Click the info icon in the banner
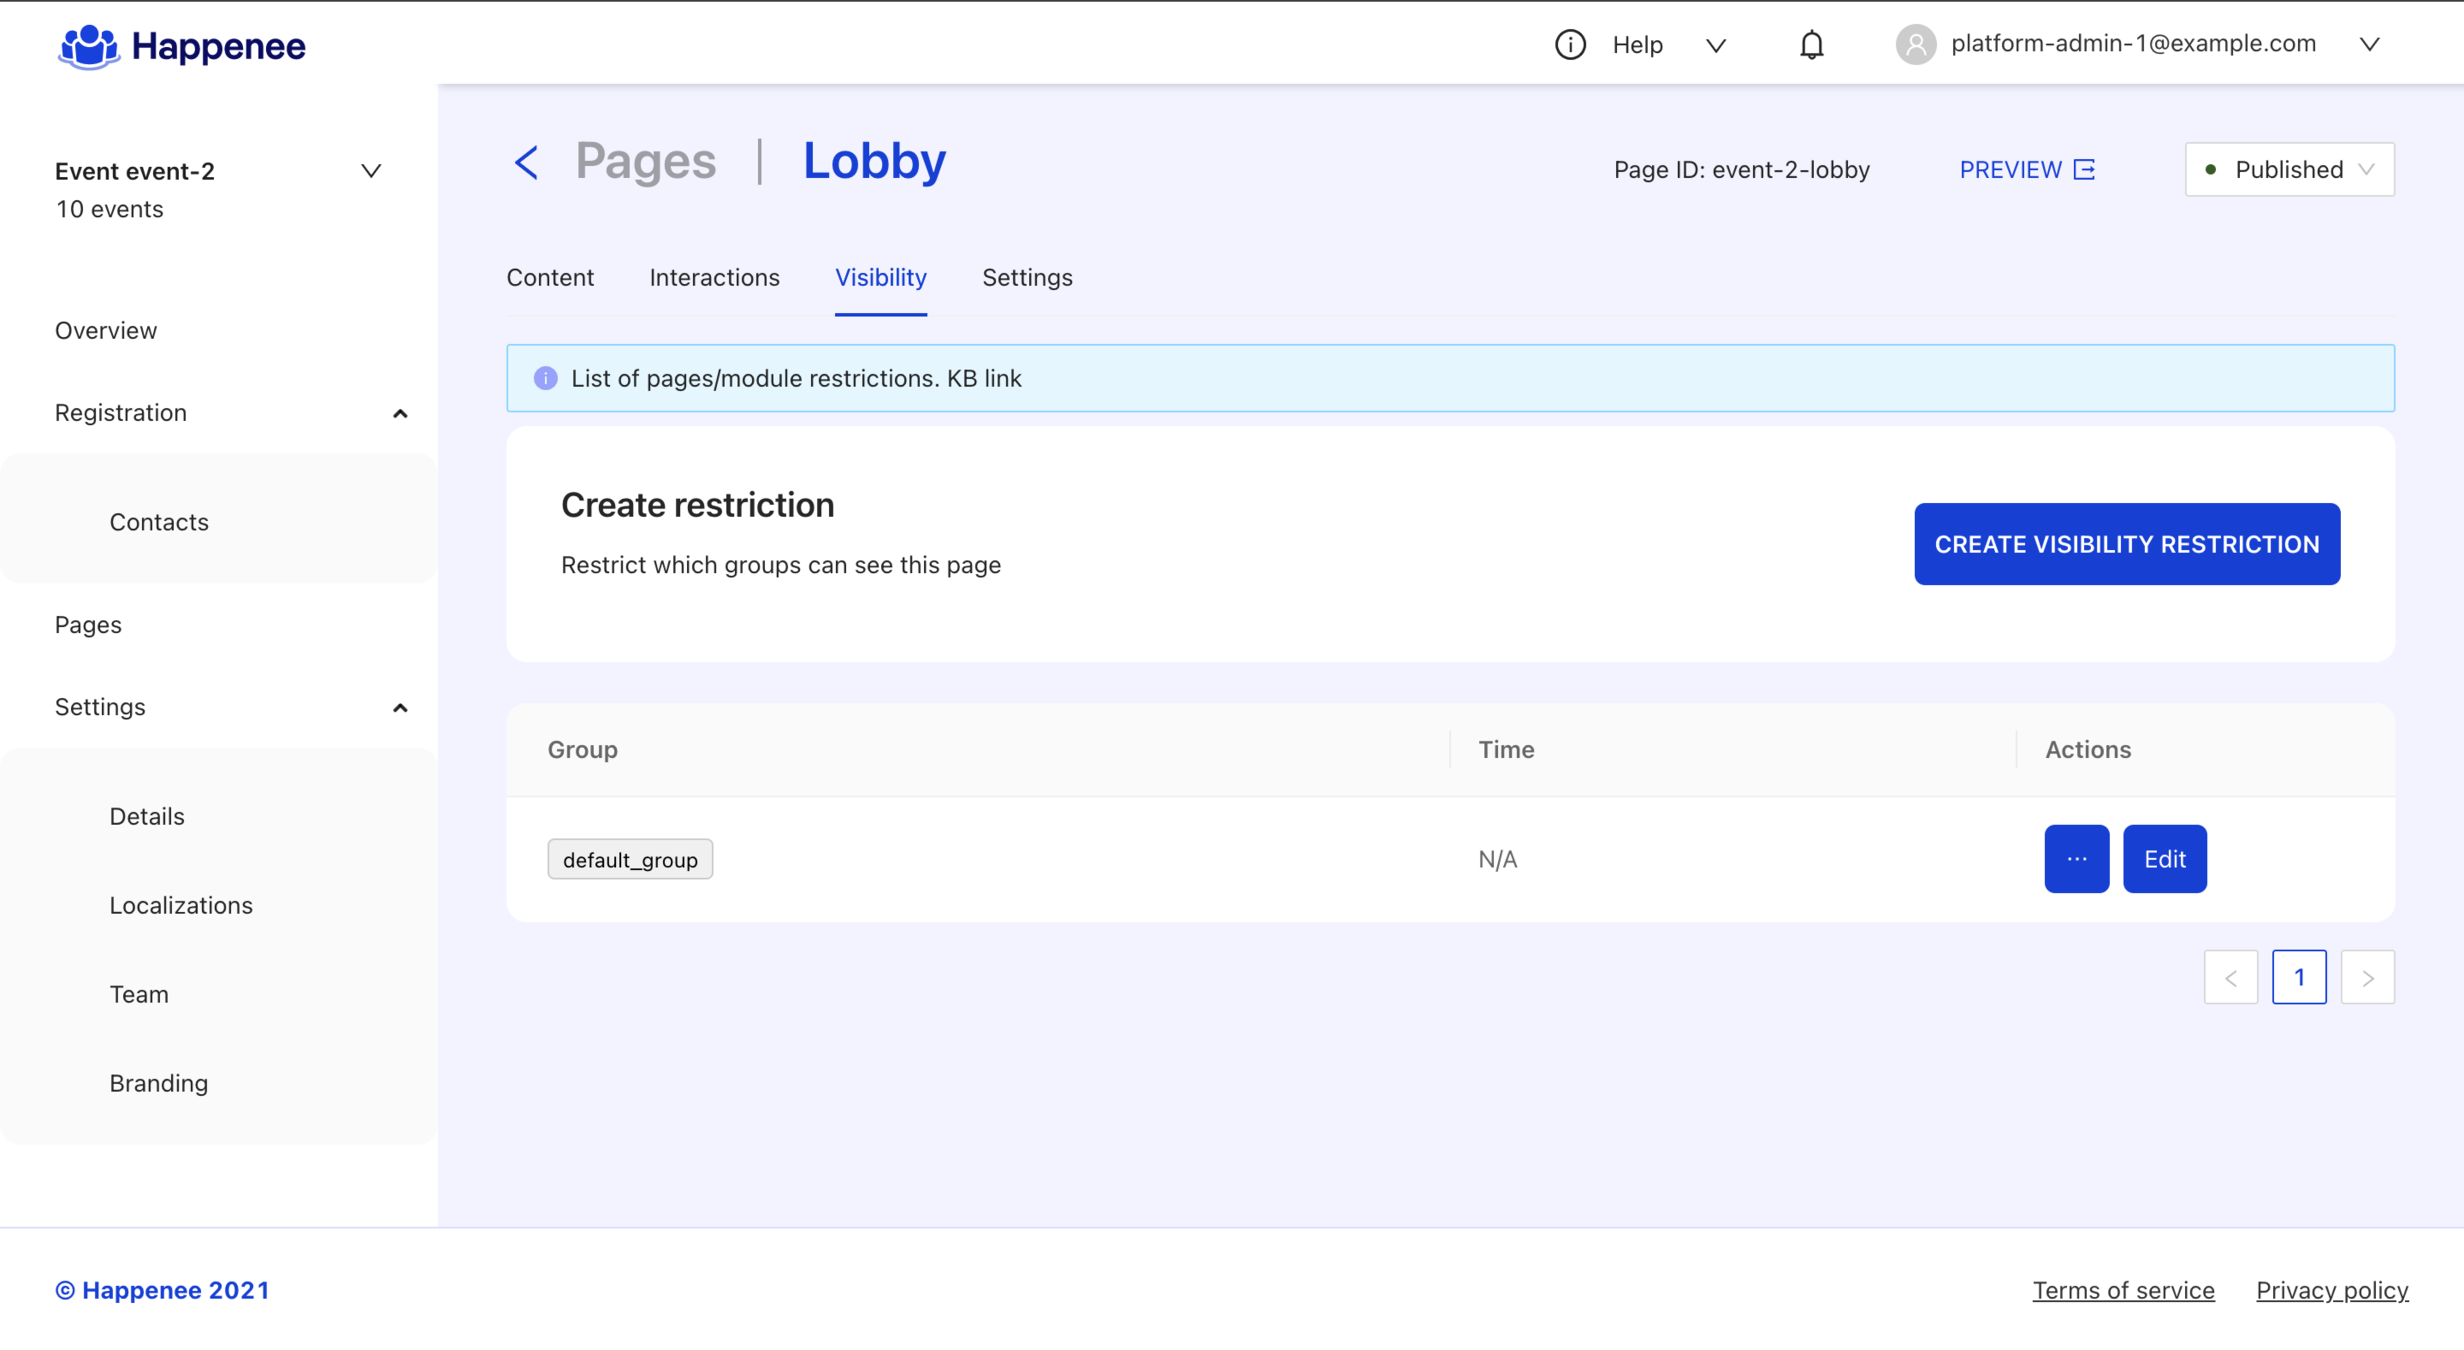The height and width of the screenshot is (1350, 2464). click(545, 378)
